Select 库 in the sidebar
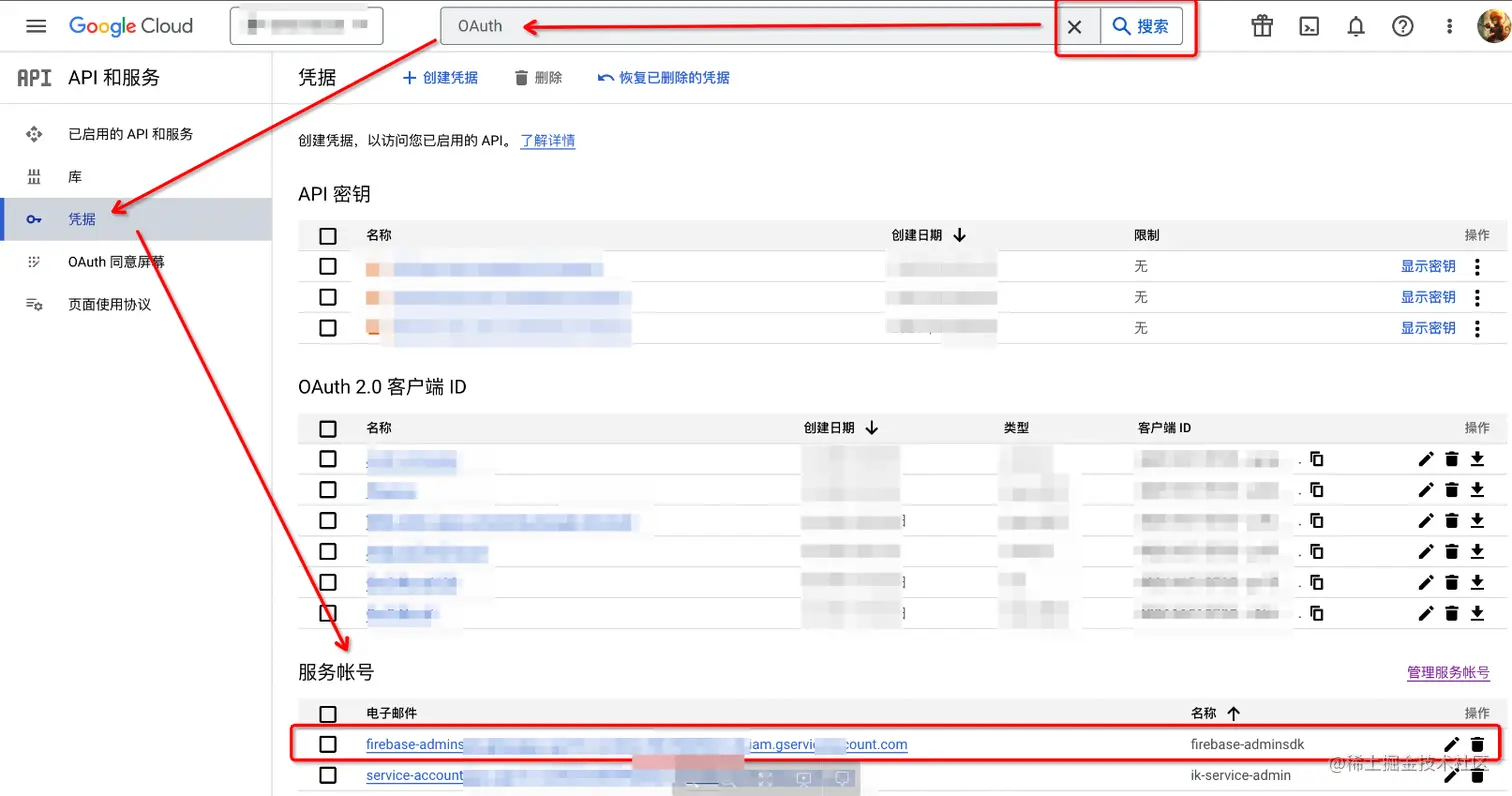 (x=136, y=177)
